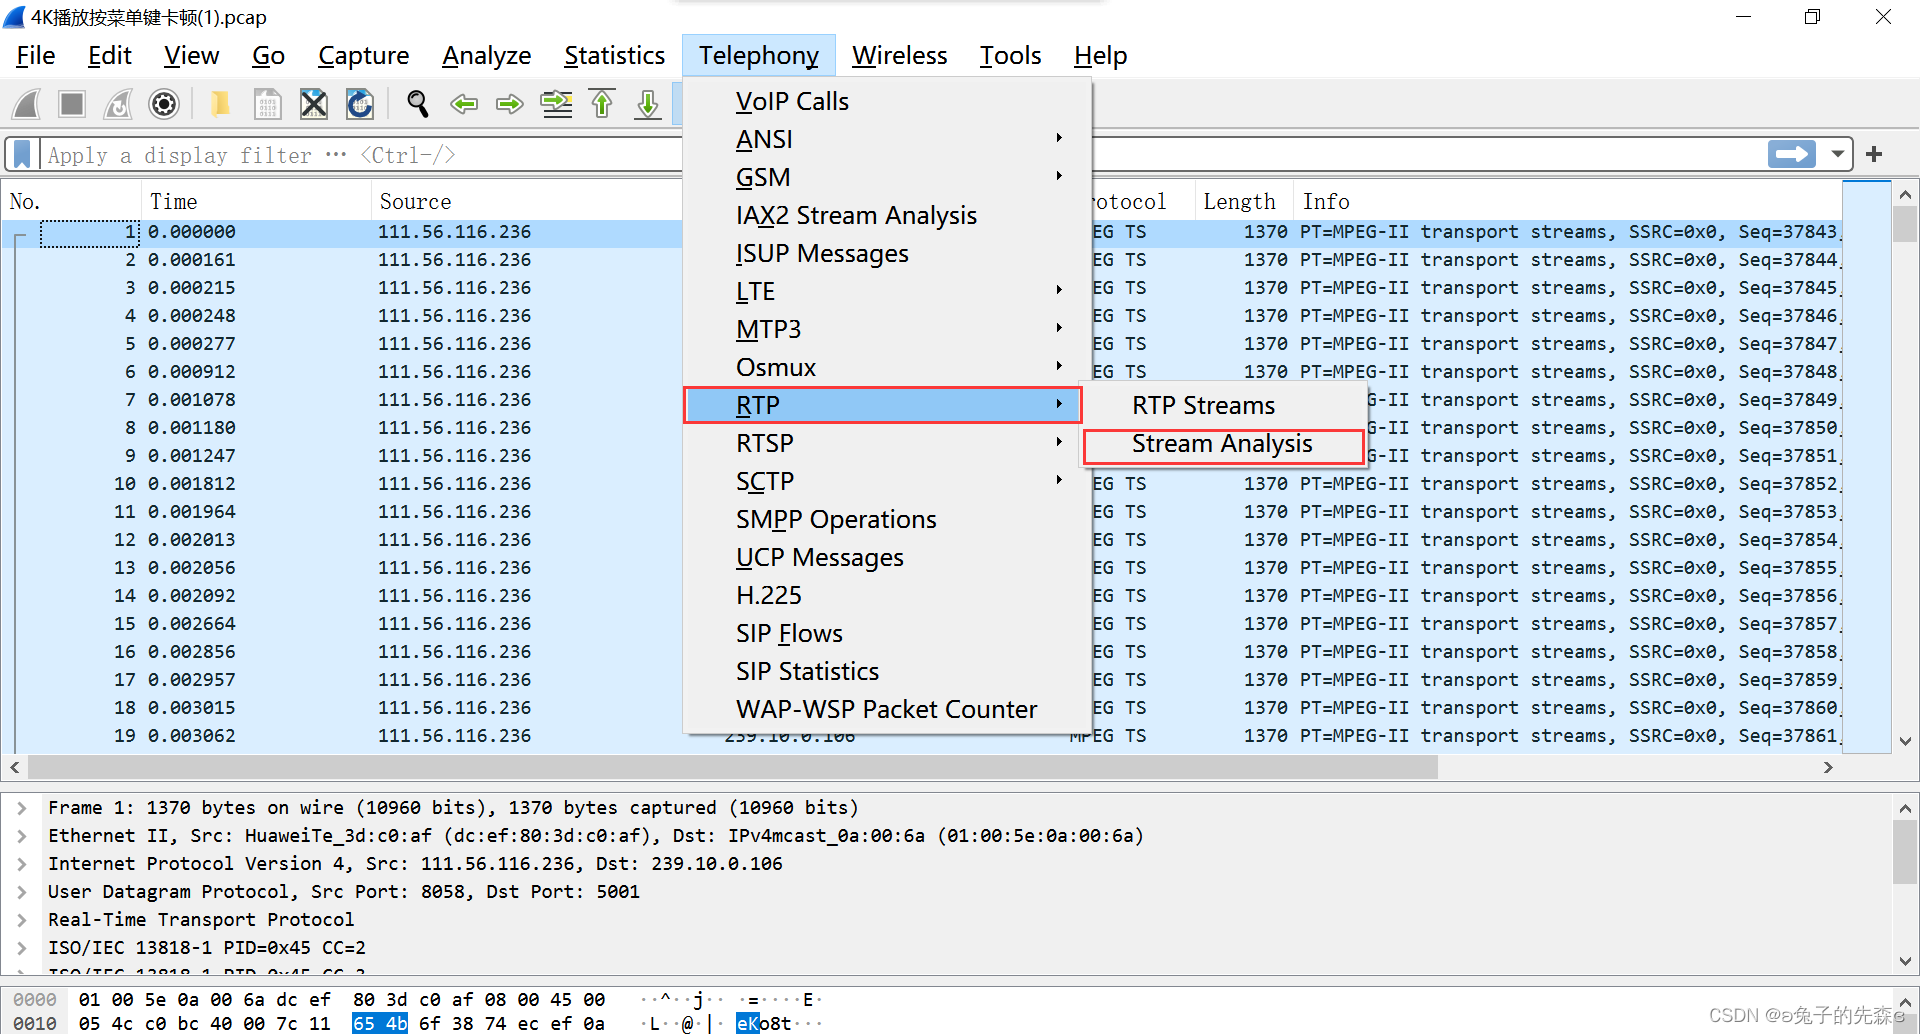Sort packets by Time column header
This screenshot has height=1034, width=1920.
[x=255, y=201]
